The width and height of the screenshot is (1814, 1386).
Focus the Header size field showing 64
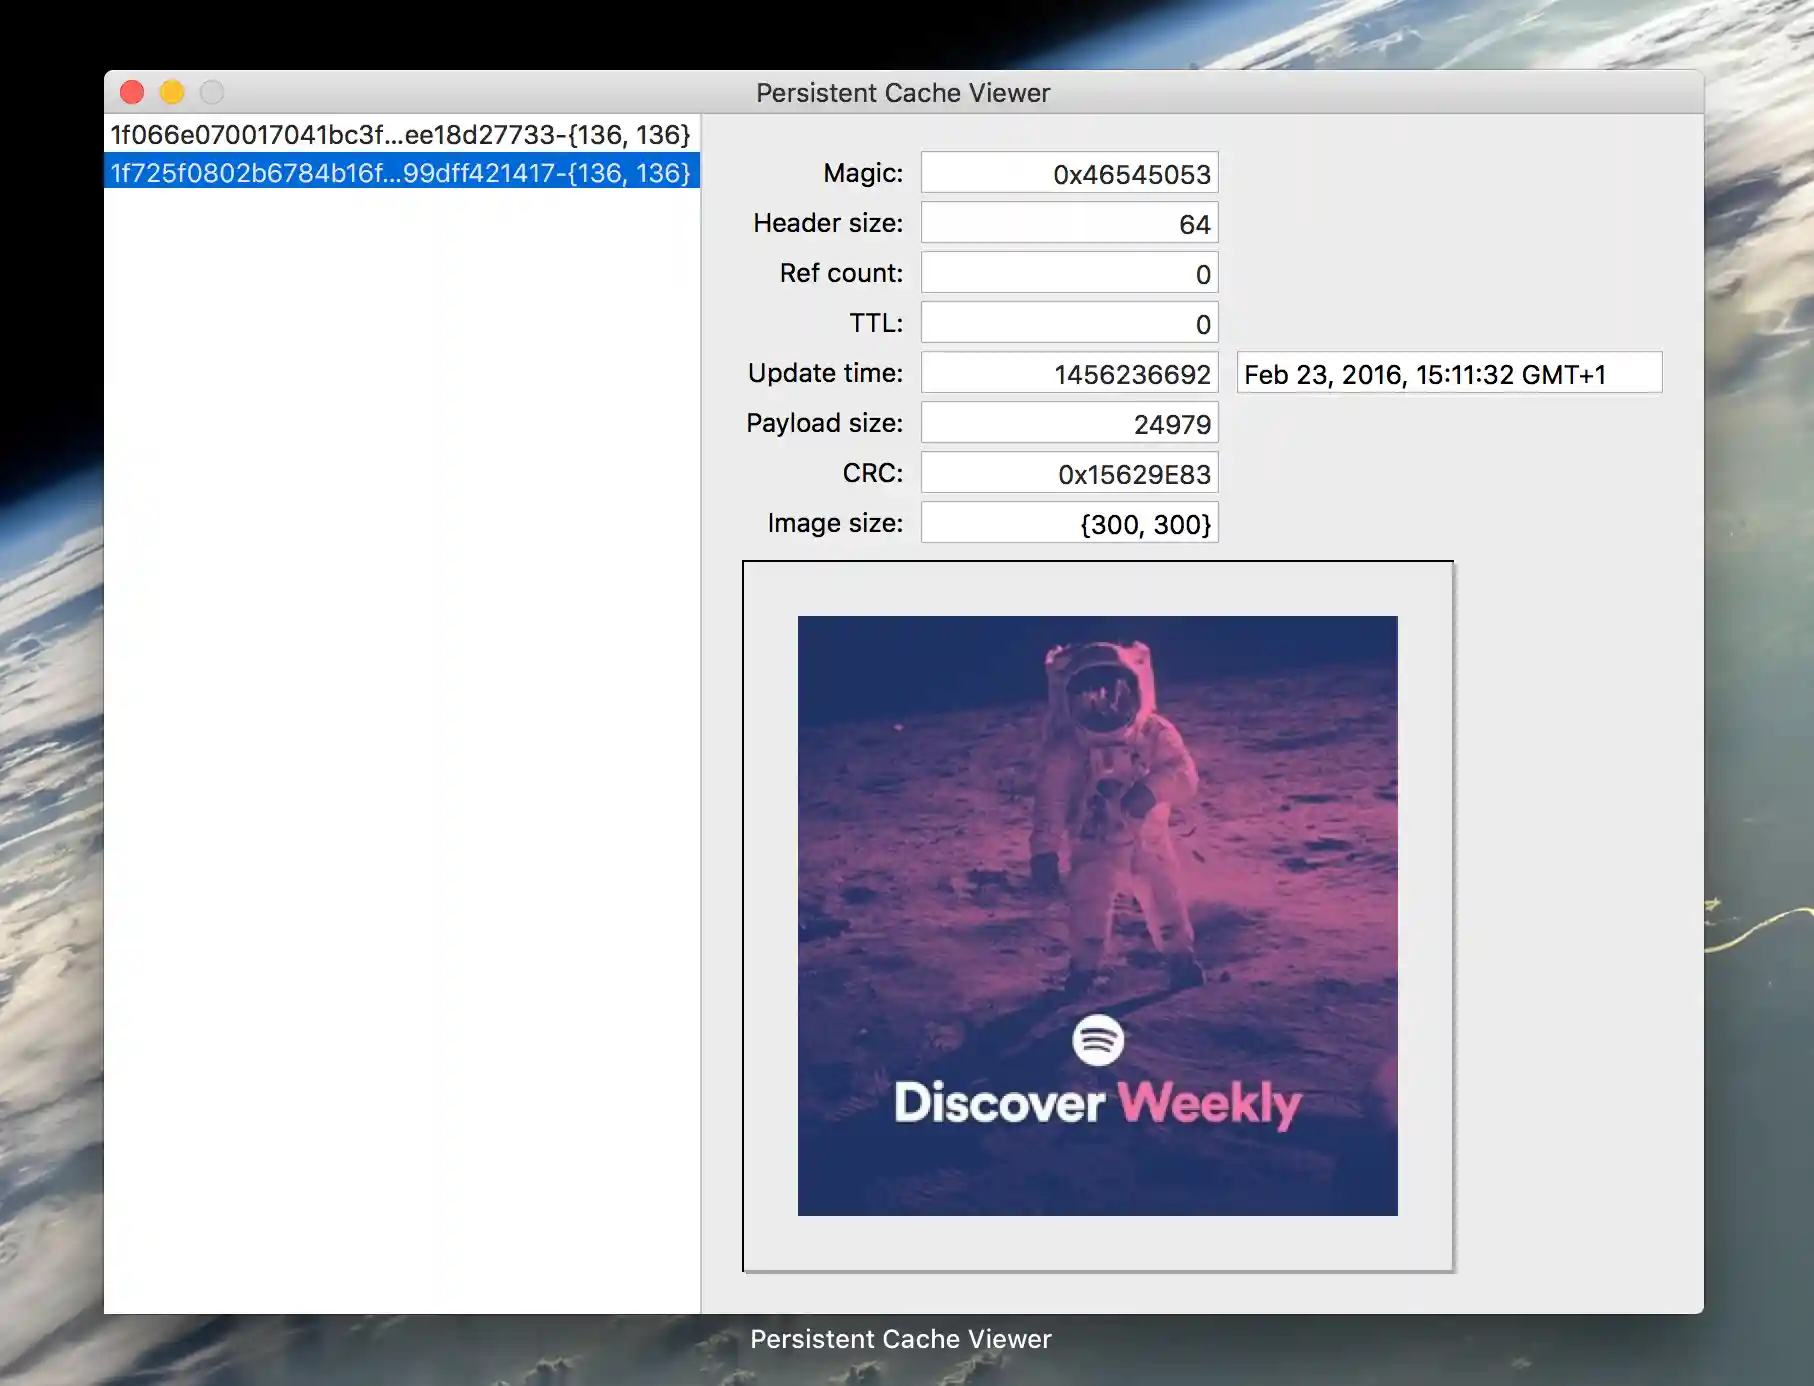(x=1069, y=224)
